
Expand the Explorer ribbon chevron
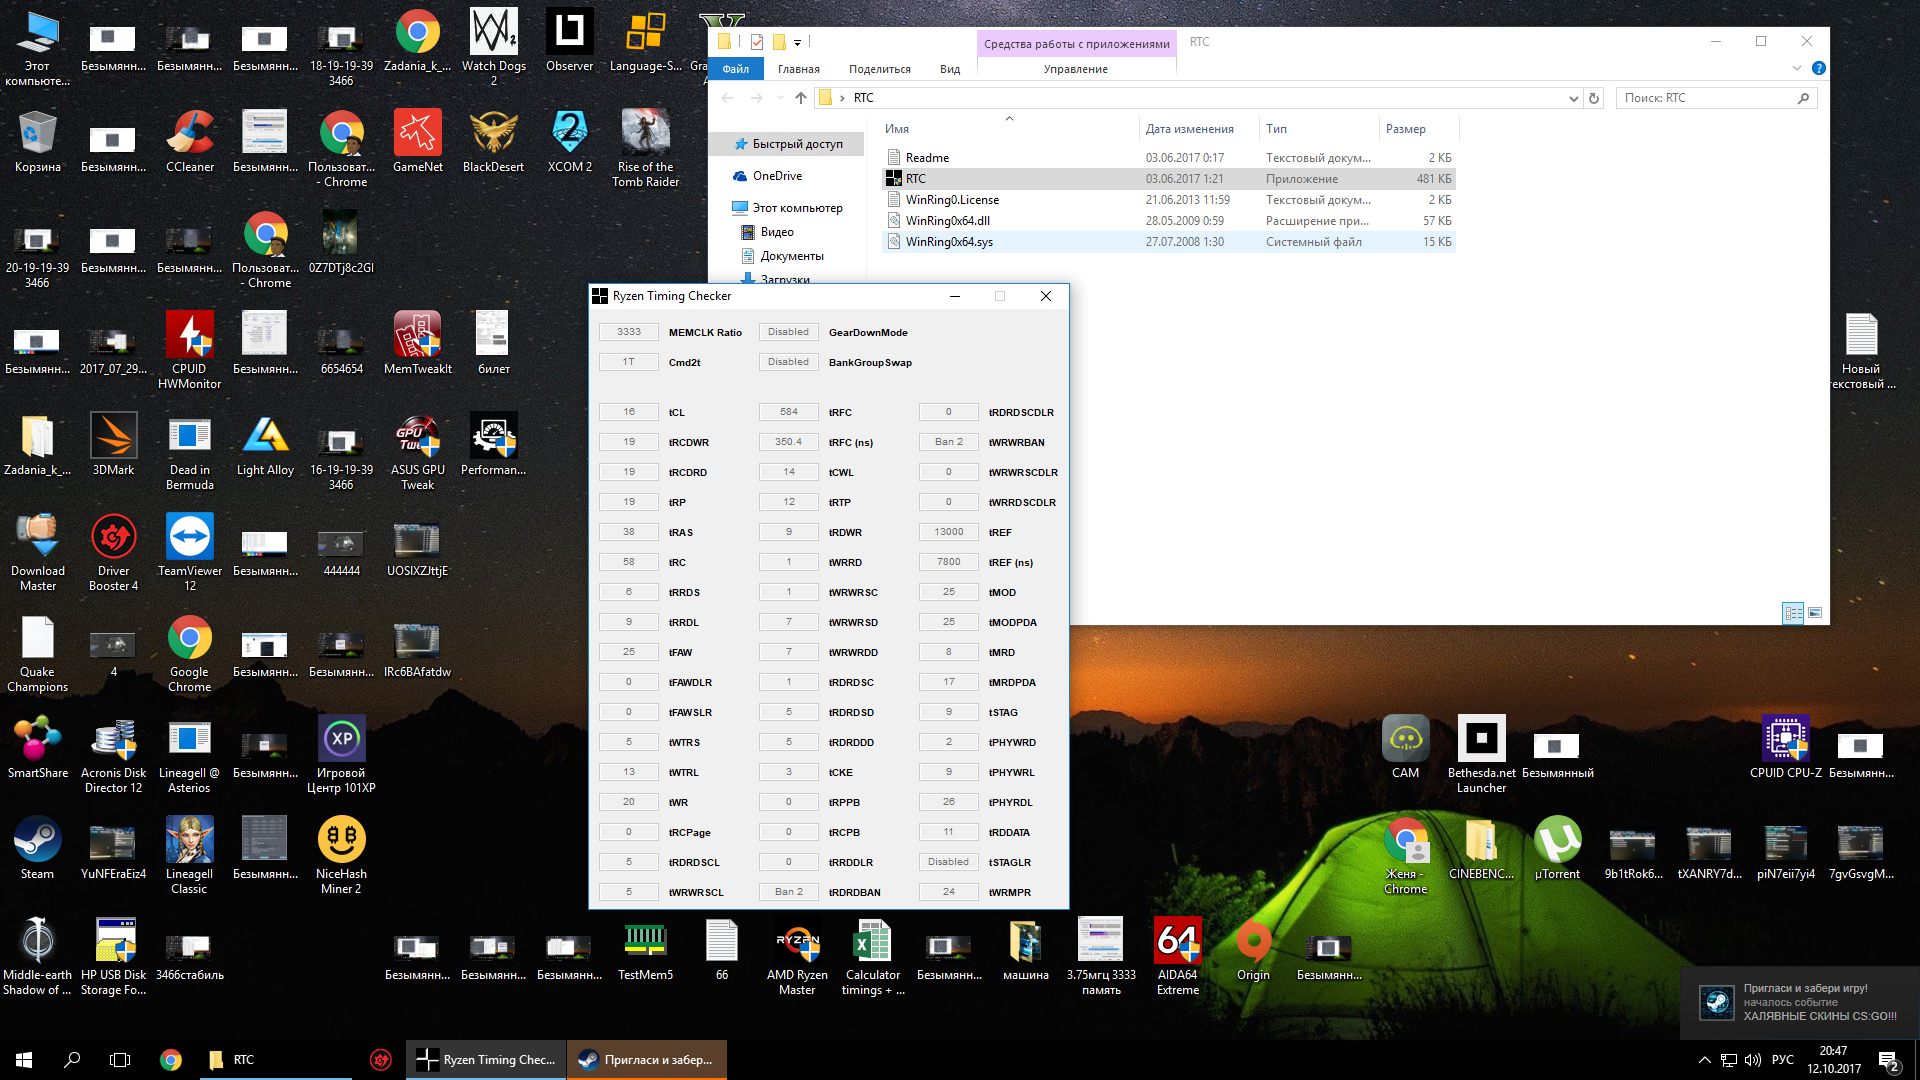click(x=1796, y=68)
